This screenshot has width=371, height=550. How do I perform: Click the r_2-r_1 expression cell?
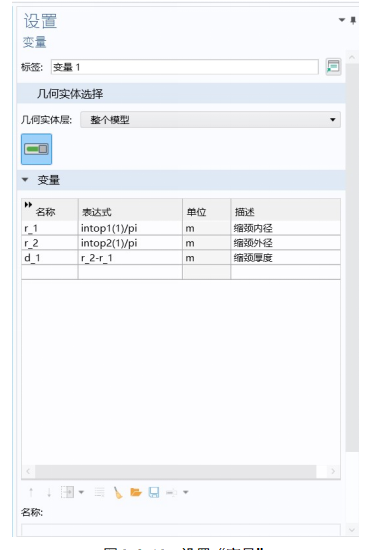click(x=130, y=258)
